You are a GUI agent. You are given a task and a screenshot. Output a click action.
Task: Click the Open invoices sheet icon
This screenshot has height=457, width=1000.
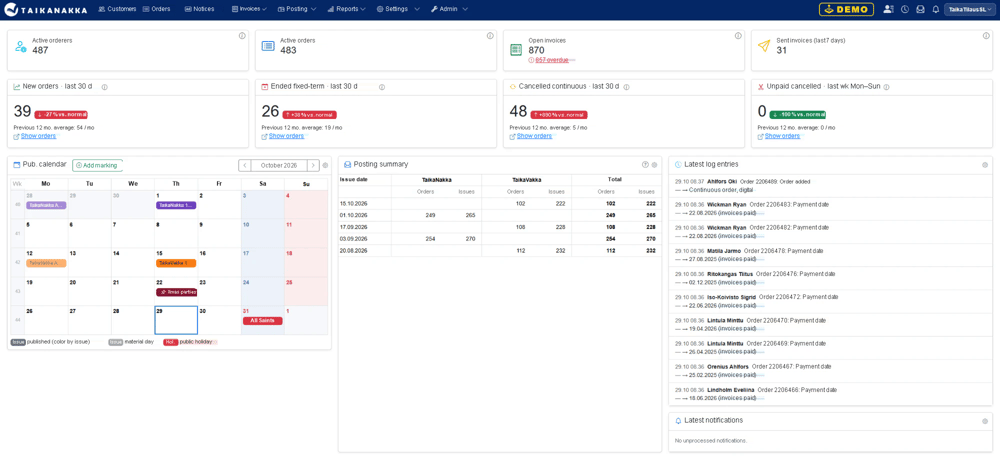(x=516, y=50)
